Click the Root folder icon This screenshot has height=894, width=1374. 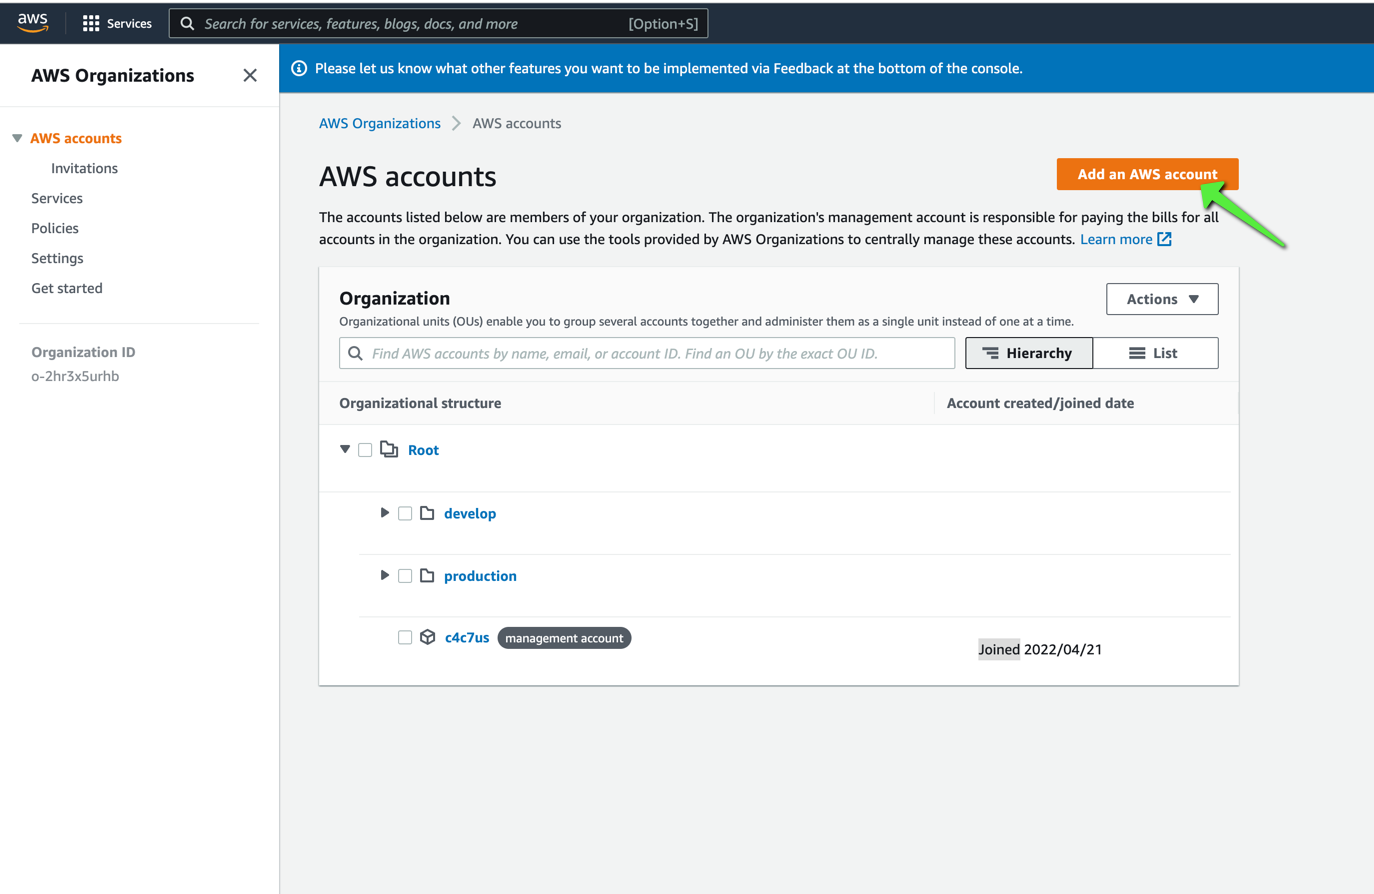point(389,450)
